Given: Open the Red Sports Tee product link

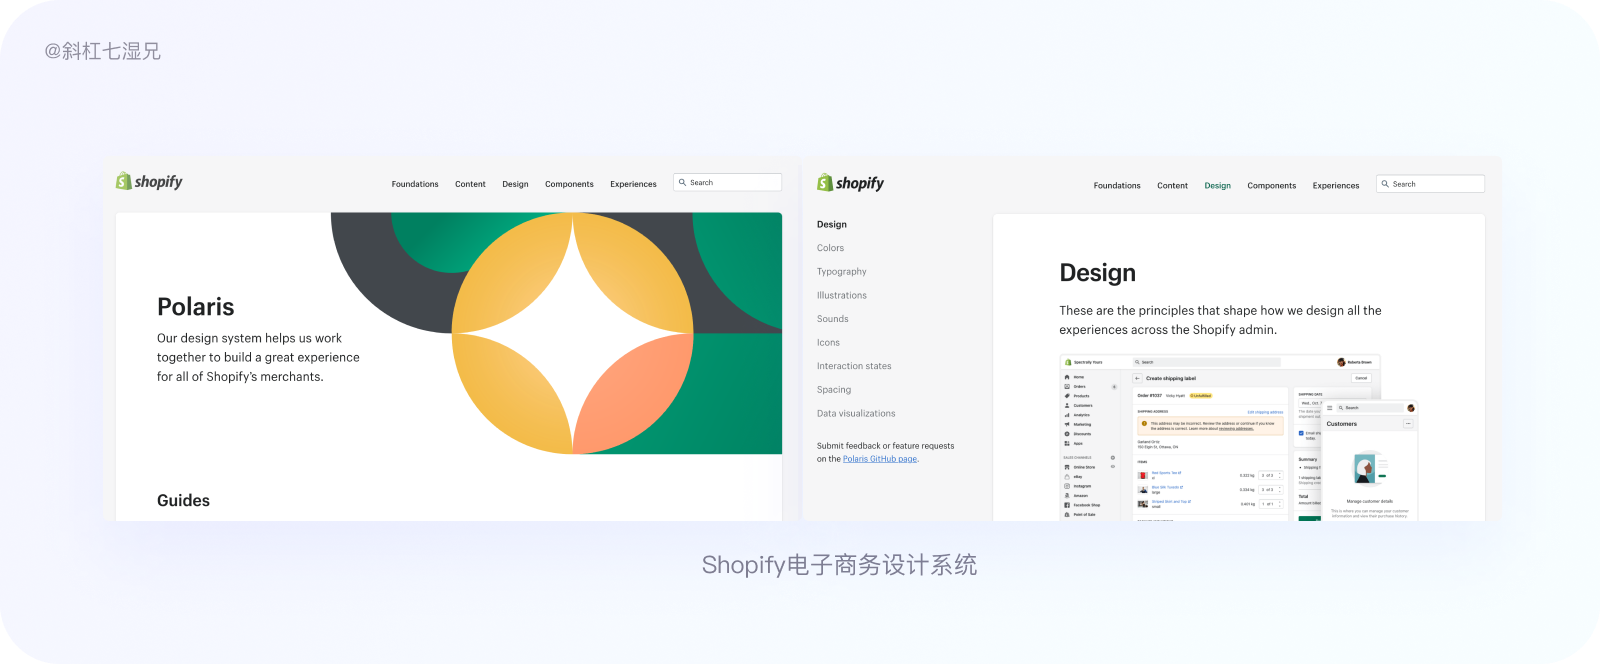Looking at the screenshot, I should [1166, 473].
